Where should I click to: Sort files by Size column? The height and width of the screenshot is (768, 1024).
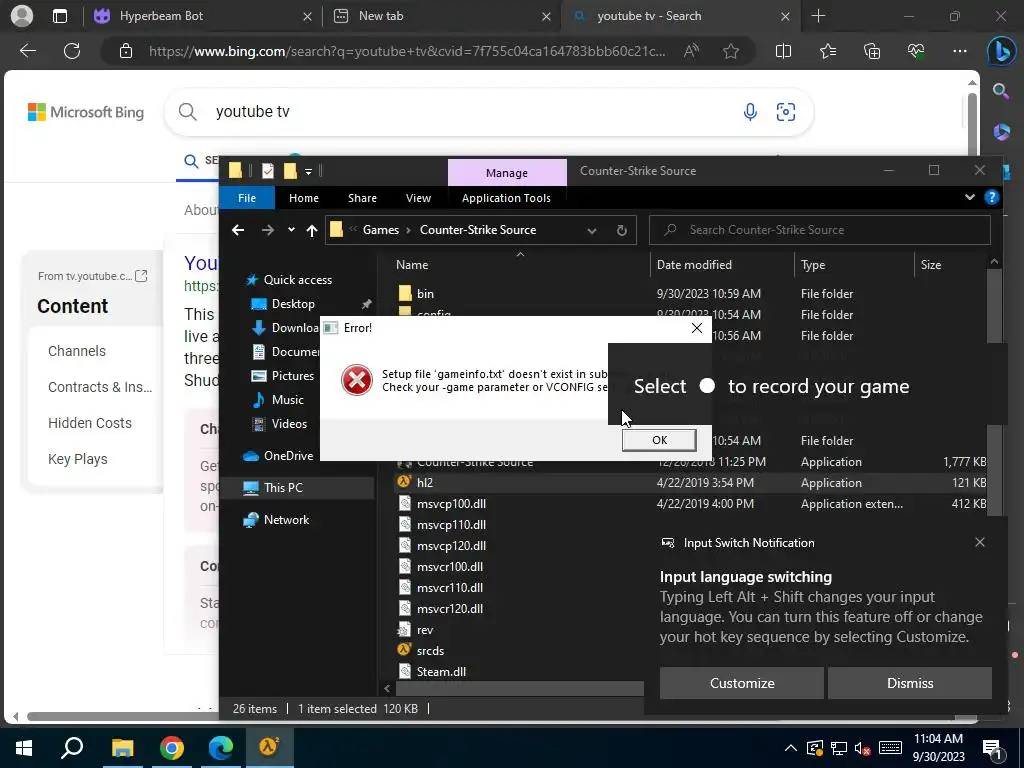[931, 264]
